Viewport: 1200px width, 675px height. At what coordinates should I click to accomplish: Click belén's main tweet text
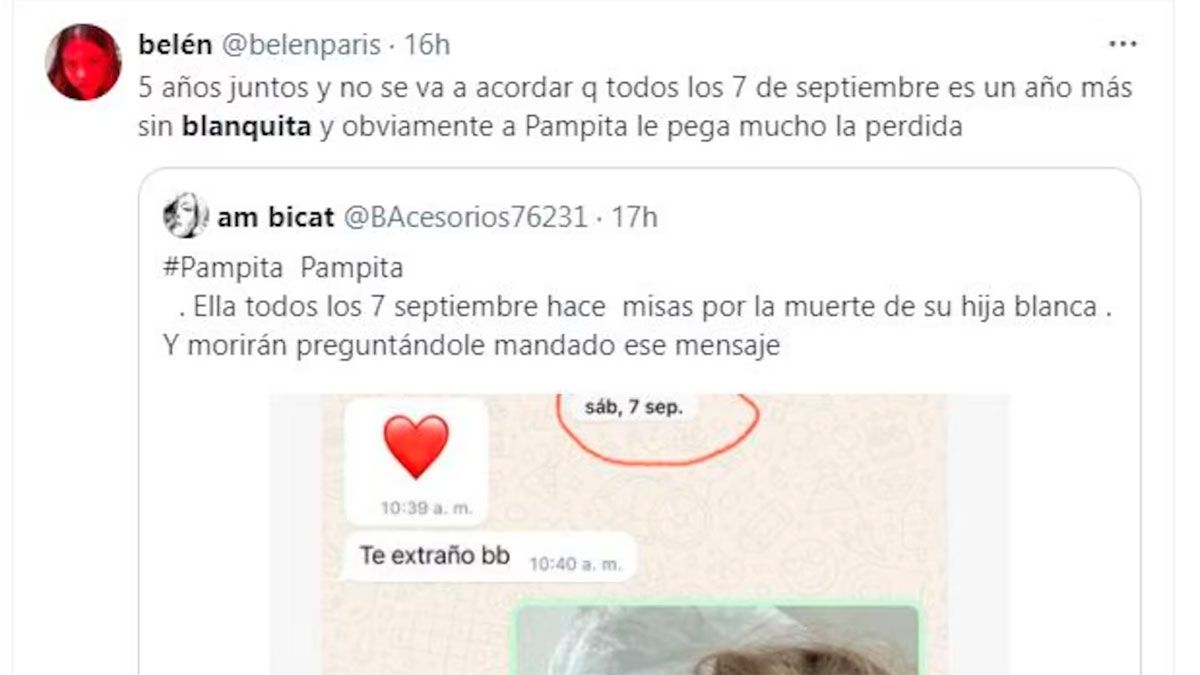click(x=635, y=107)
